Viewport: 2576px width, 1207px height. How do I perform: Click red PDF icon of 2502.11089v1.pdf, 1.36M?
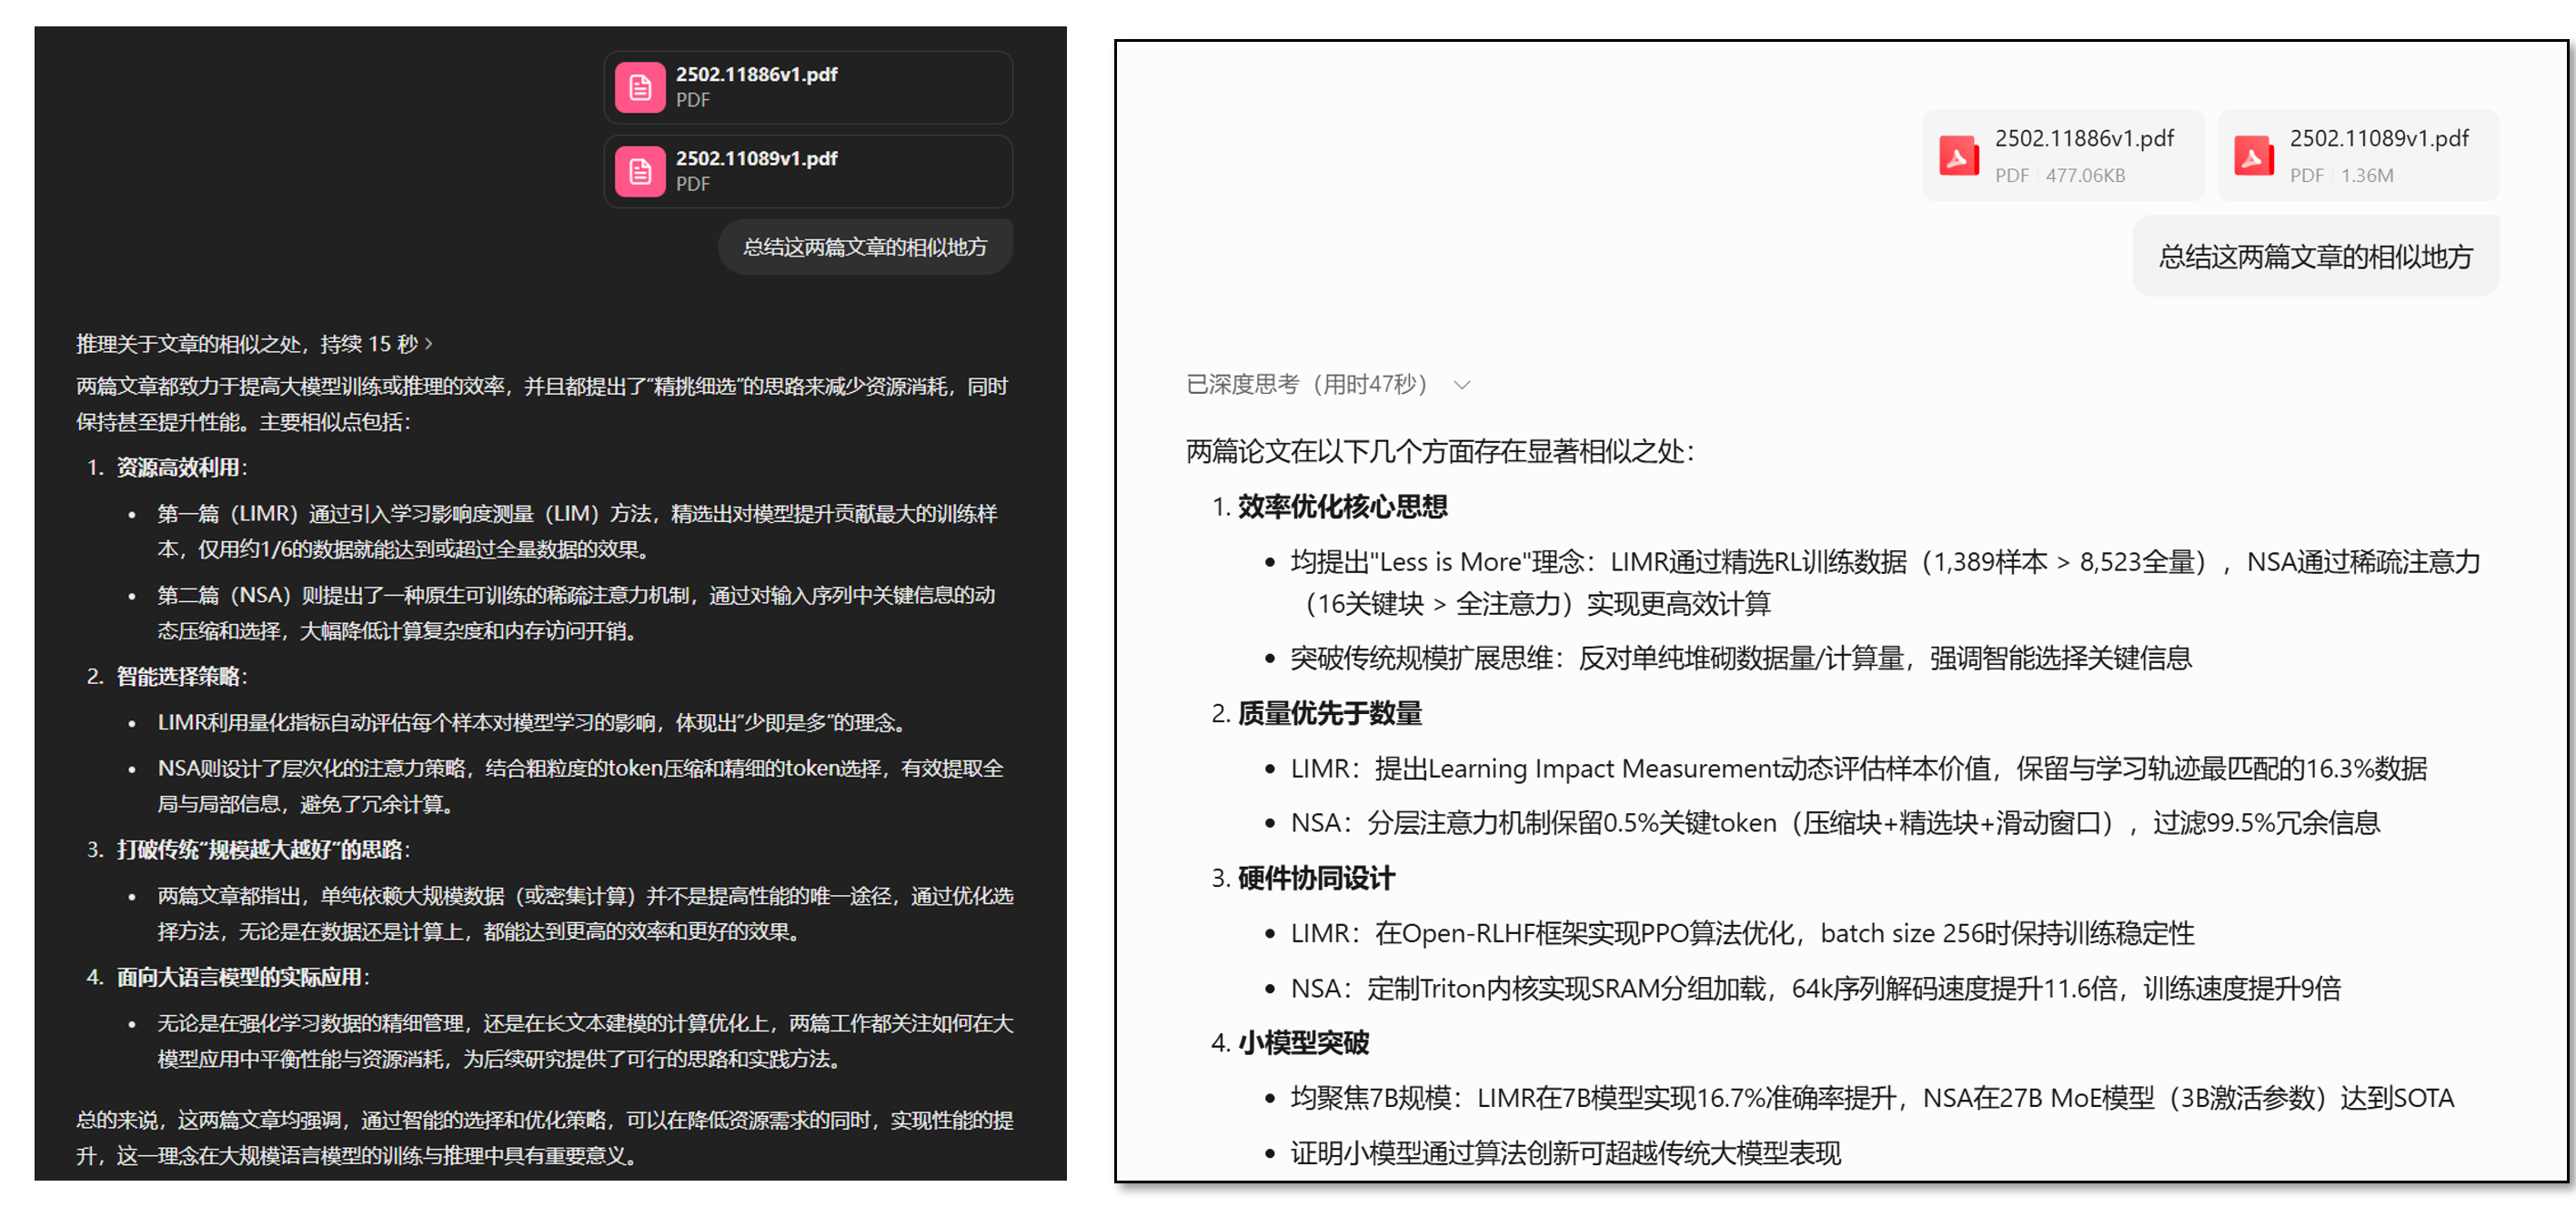click(x=2253, y=156)
